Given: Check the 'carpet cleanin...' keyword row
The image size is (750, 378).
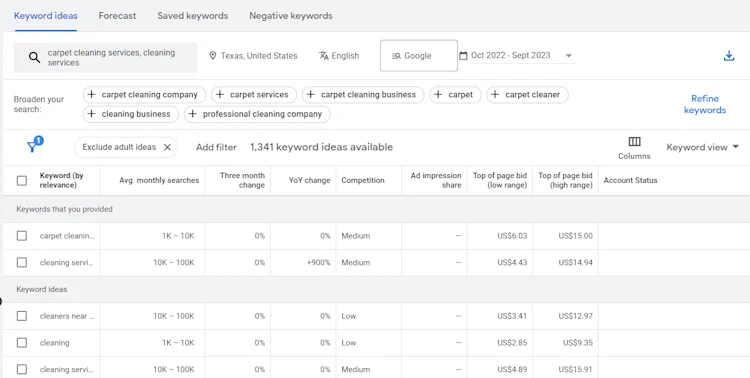Looking at the screenshot, I should pos(22,236).
